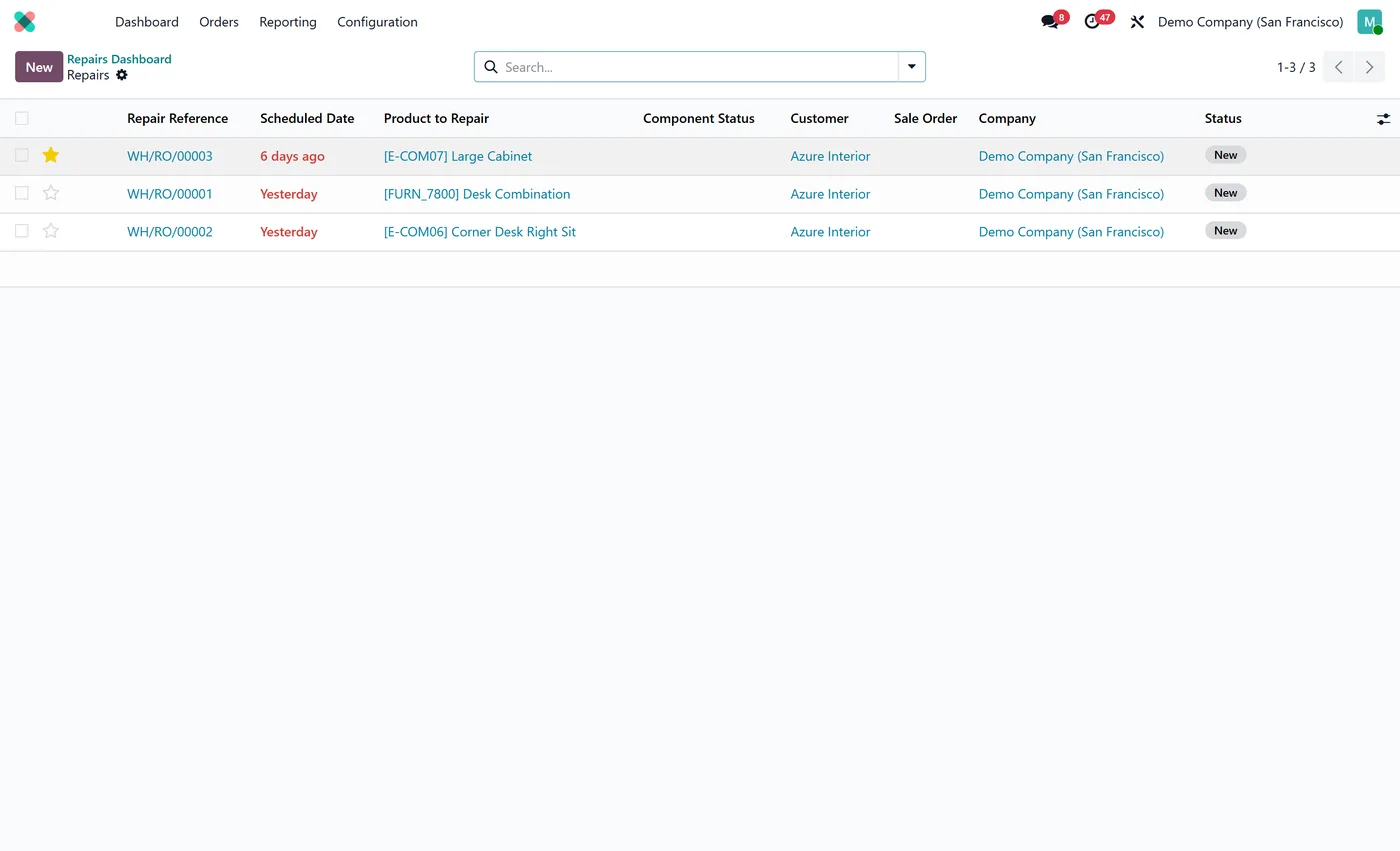
Task: Open the Reporting menu
Action: tap(288, 22)
